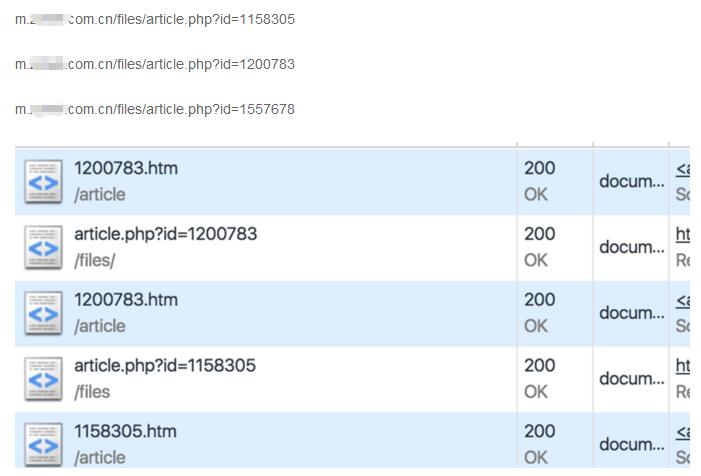Image resolution: width=701 pixels, height=476 pixels.
Task: Click the document icon beside article.php?id=1200783
Action: [43, 247]
